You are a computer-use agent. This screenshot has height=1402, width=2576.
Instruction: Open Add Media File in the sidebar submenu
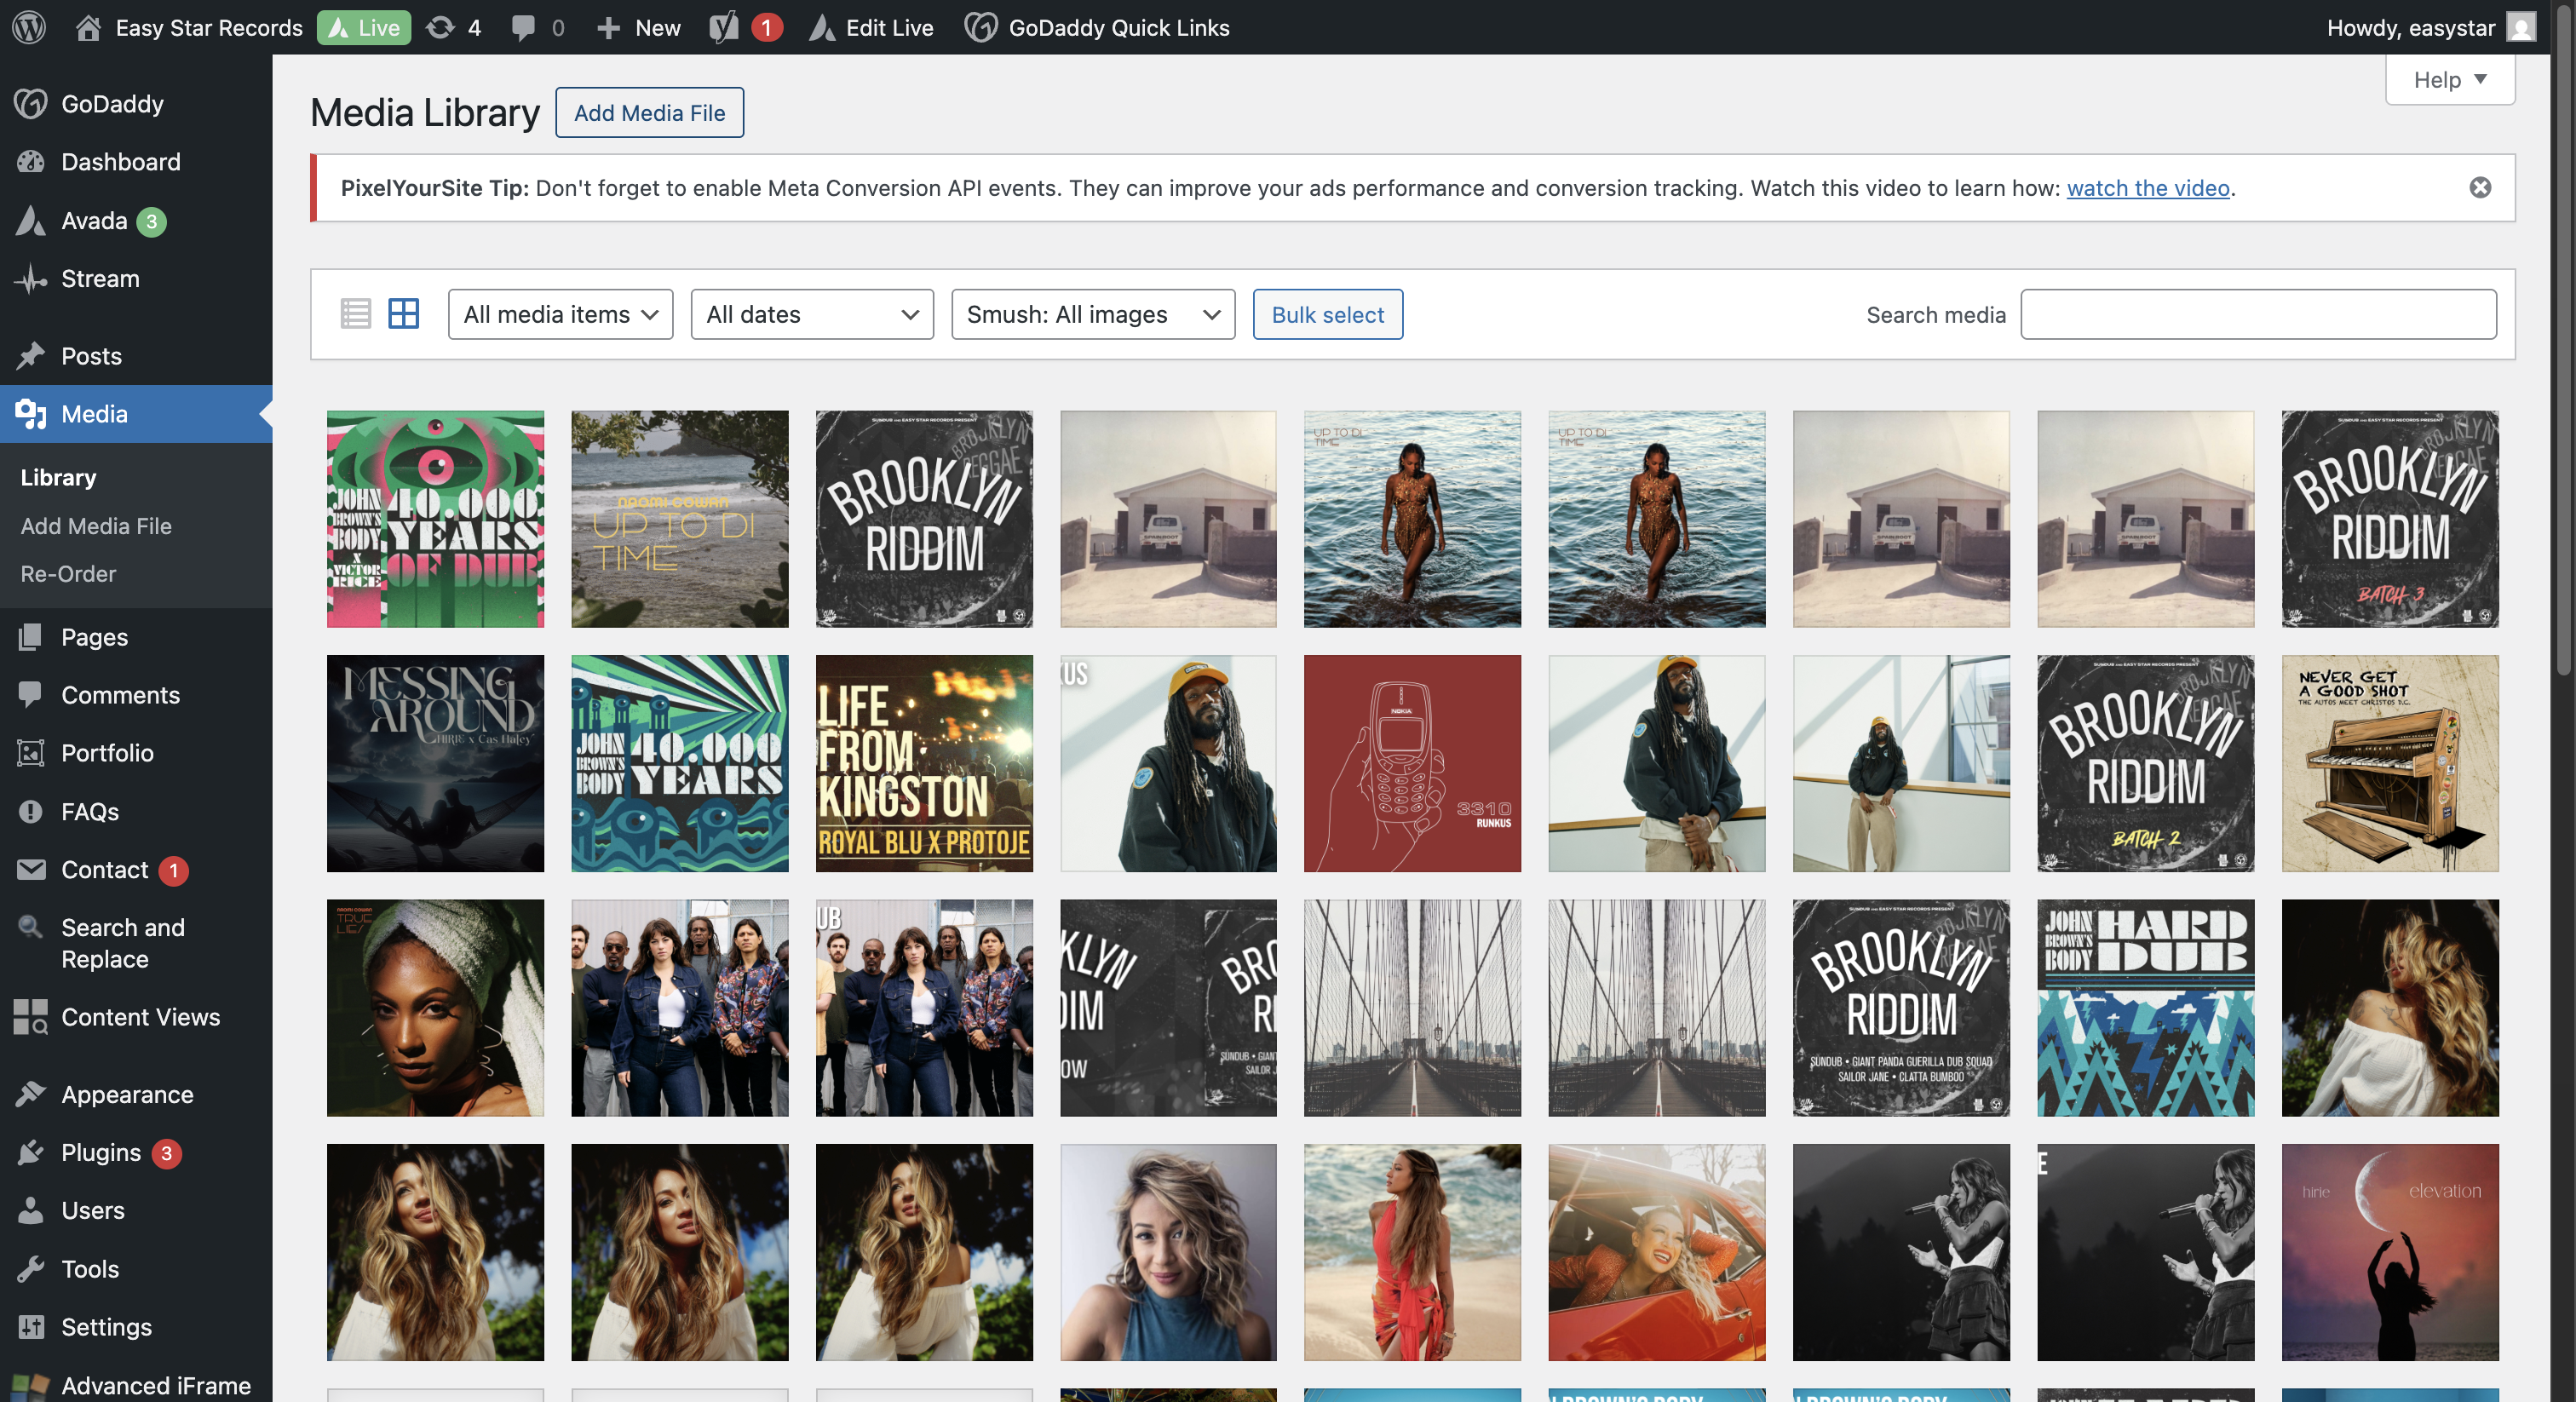click(96, 526)
